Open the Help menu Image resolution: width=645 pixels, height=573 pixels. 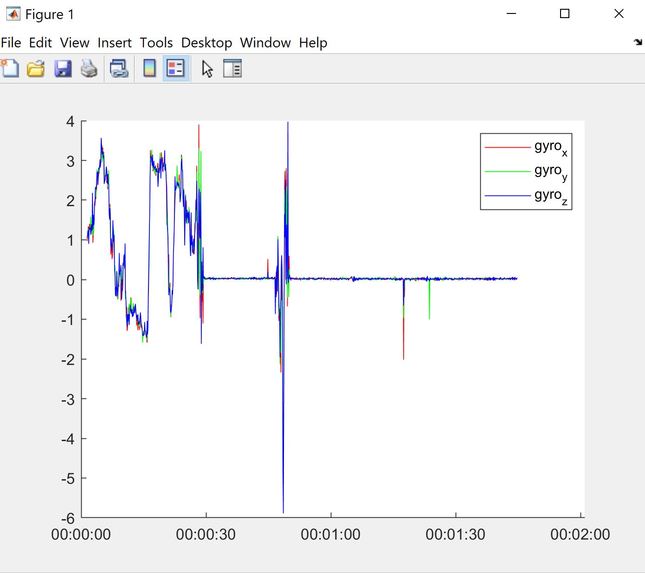[313, 42]
